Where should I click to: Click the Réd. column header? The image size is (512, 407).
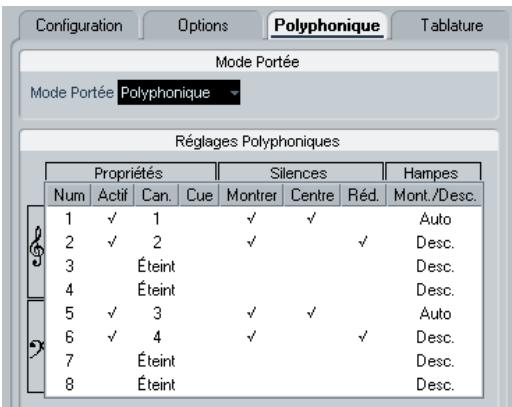(x=363, y=195)
